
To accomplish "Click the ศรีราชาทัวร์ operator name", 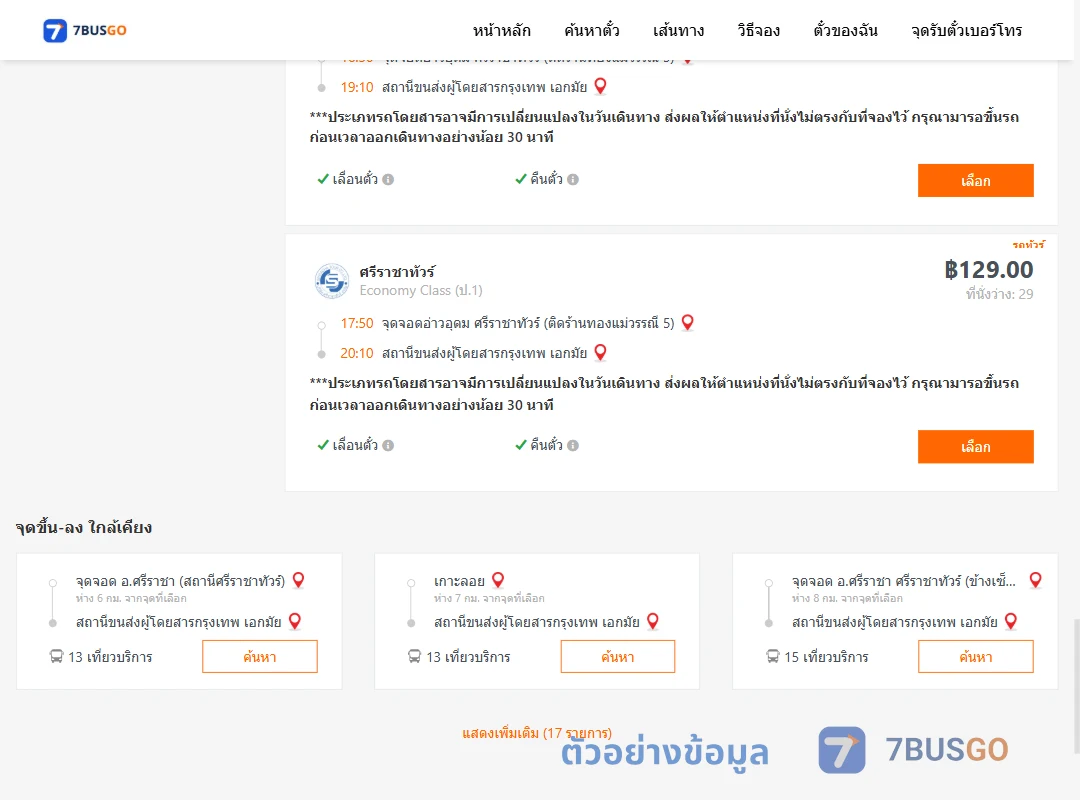I will (397, 271).
